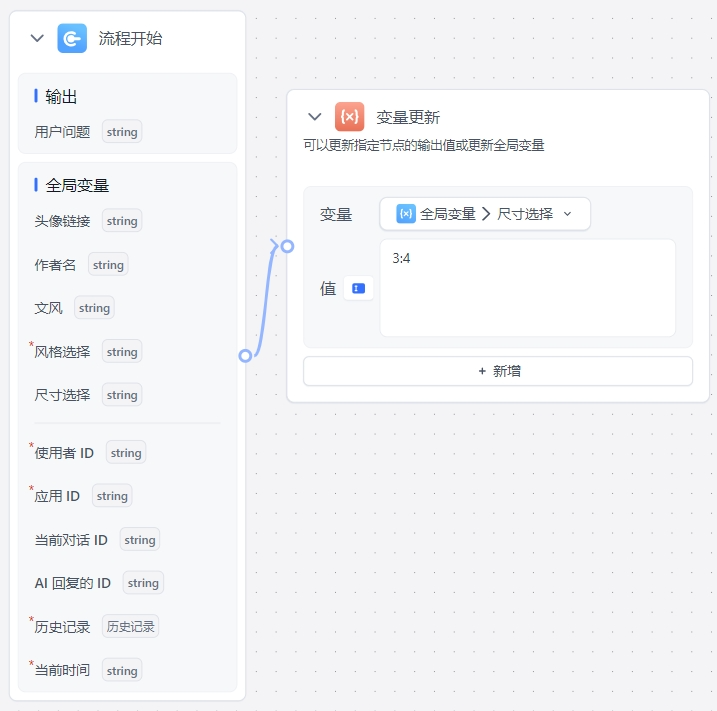Screen dimensions: 717x711
Task: Collapse the 流程开始 node with its chevron
Action: point(37,38)
